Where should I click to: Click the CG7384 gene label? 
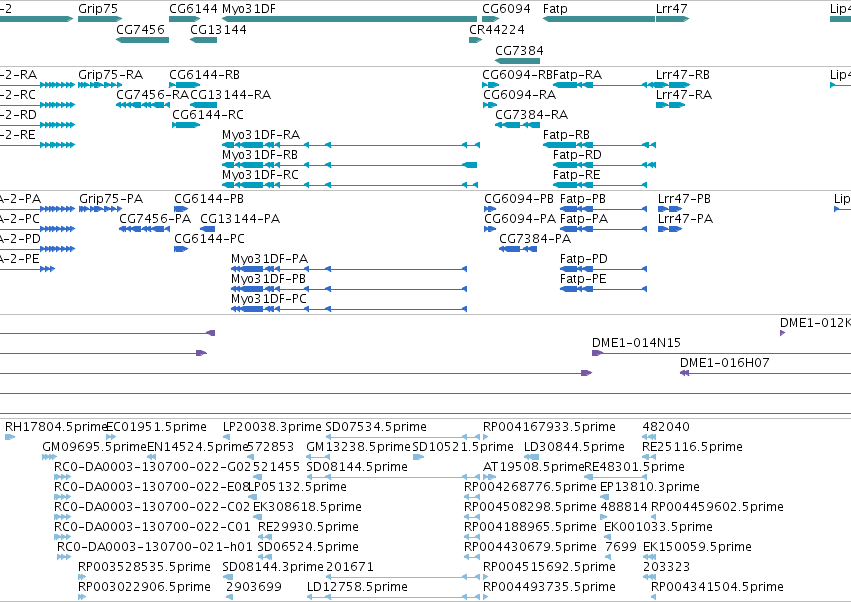click(519, 50)
